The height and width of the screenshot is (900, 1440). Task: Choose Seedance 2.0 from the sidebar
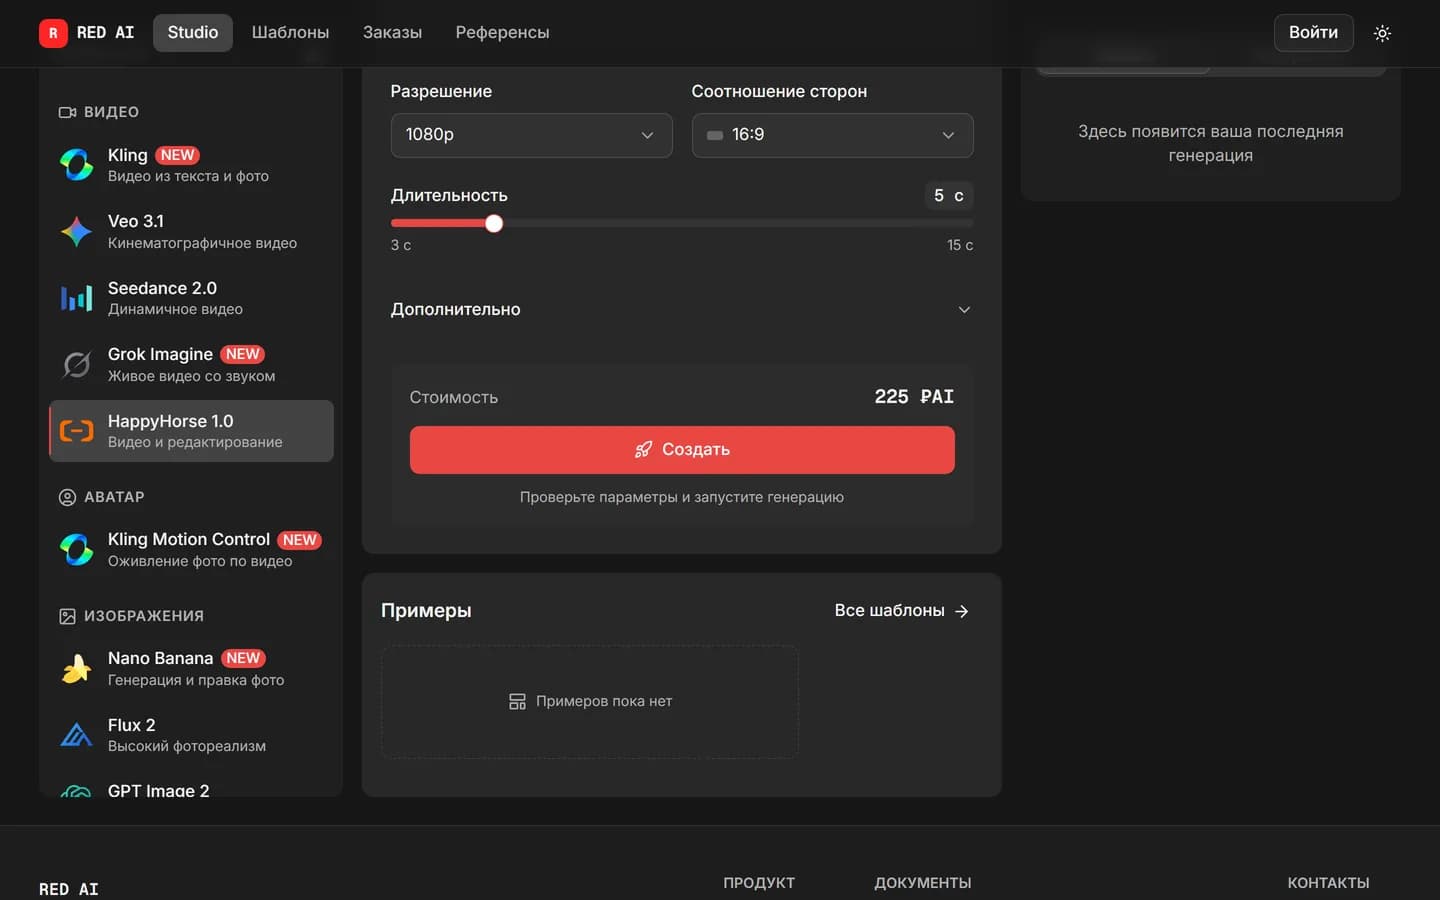click(191, 298)
